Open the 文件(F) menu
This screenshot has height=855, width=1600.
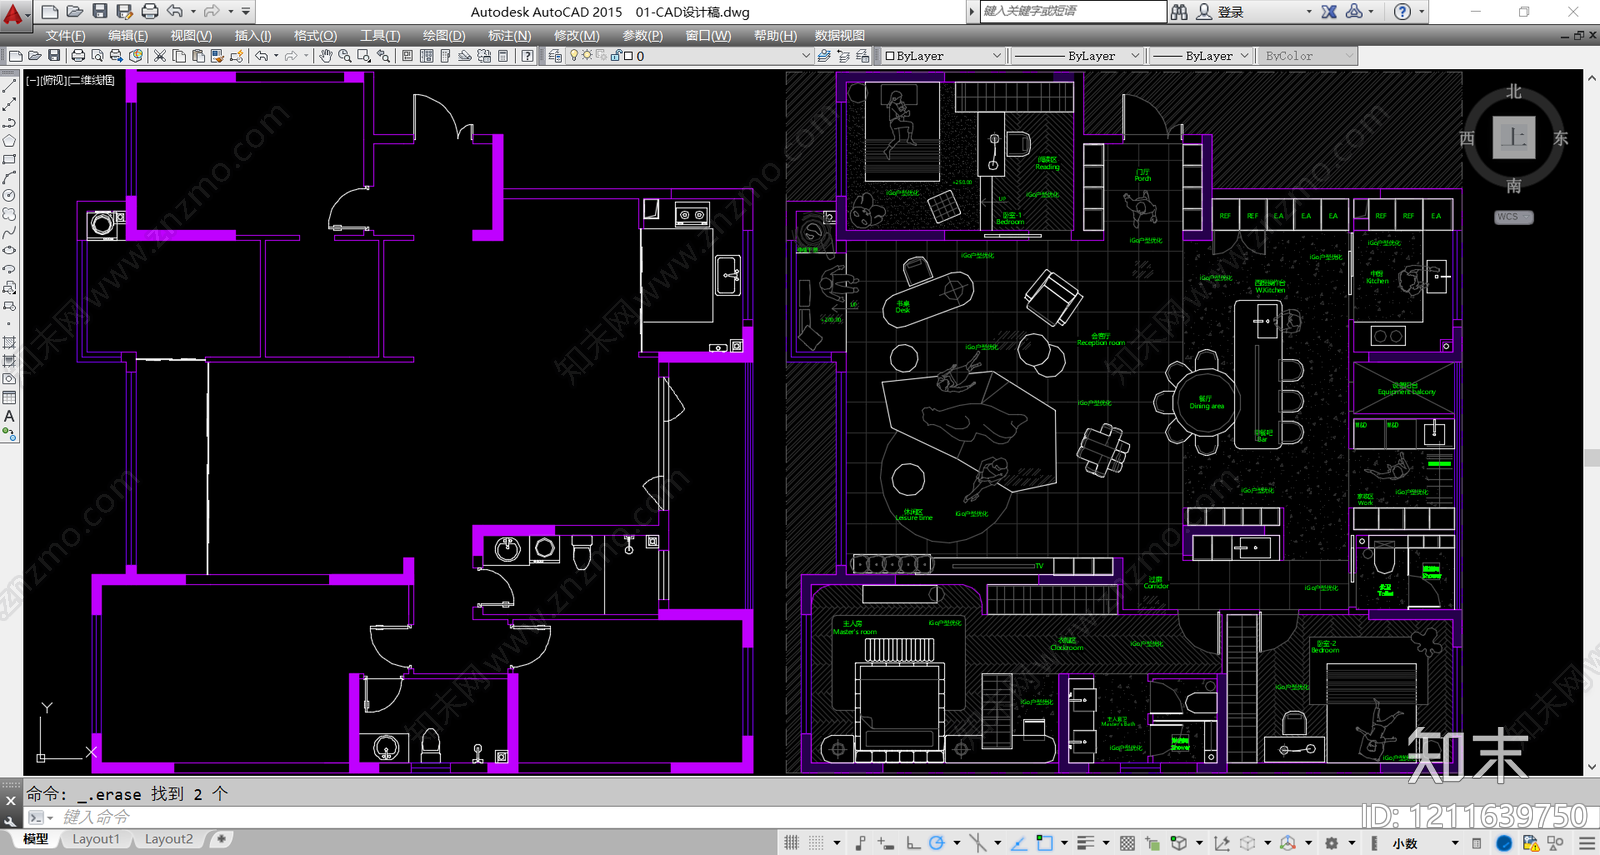(65, 35)
